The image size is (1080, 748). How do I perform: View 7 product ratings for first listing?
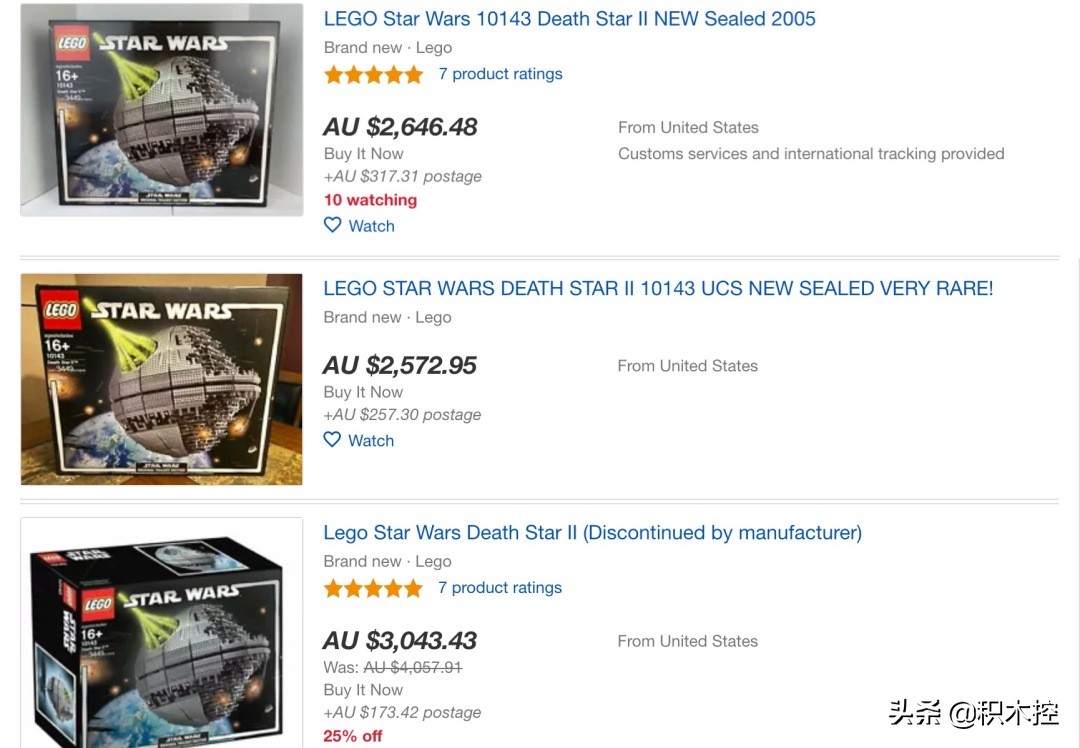click(500, 74)
